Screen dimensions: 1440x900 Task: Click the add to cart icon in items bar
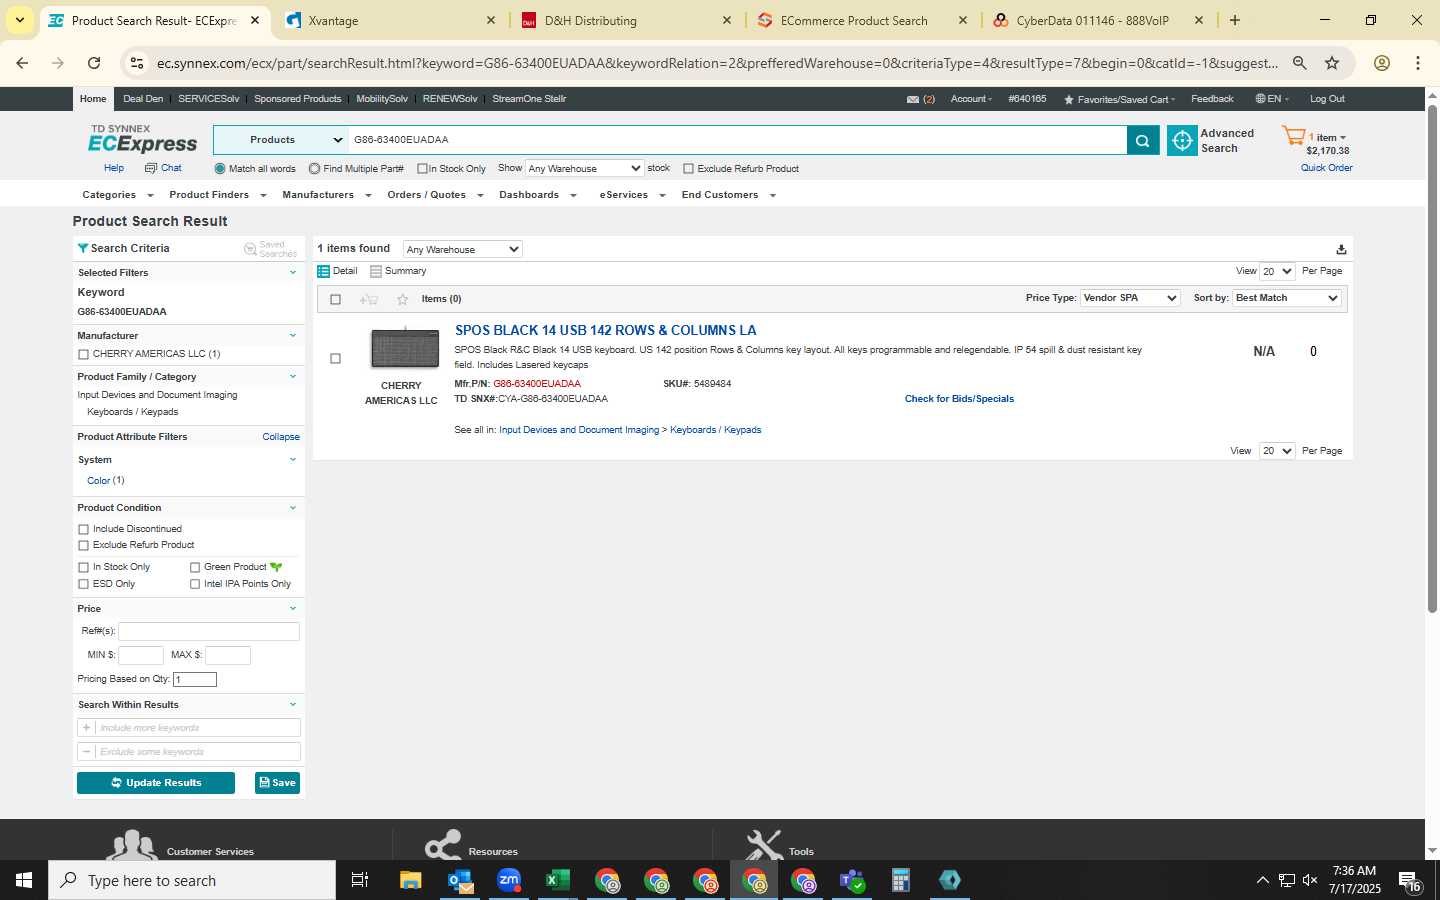(369, 299)
